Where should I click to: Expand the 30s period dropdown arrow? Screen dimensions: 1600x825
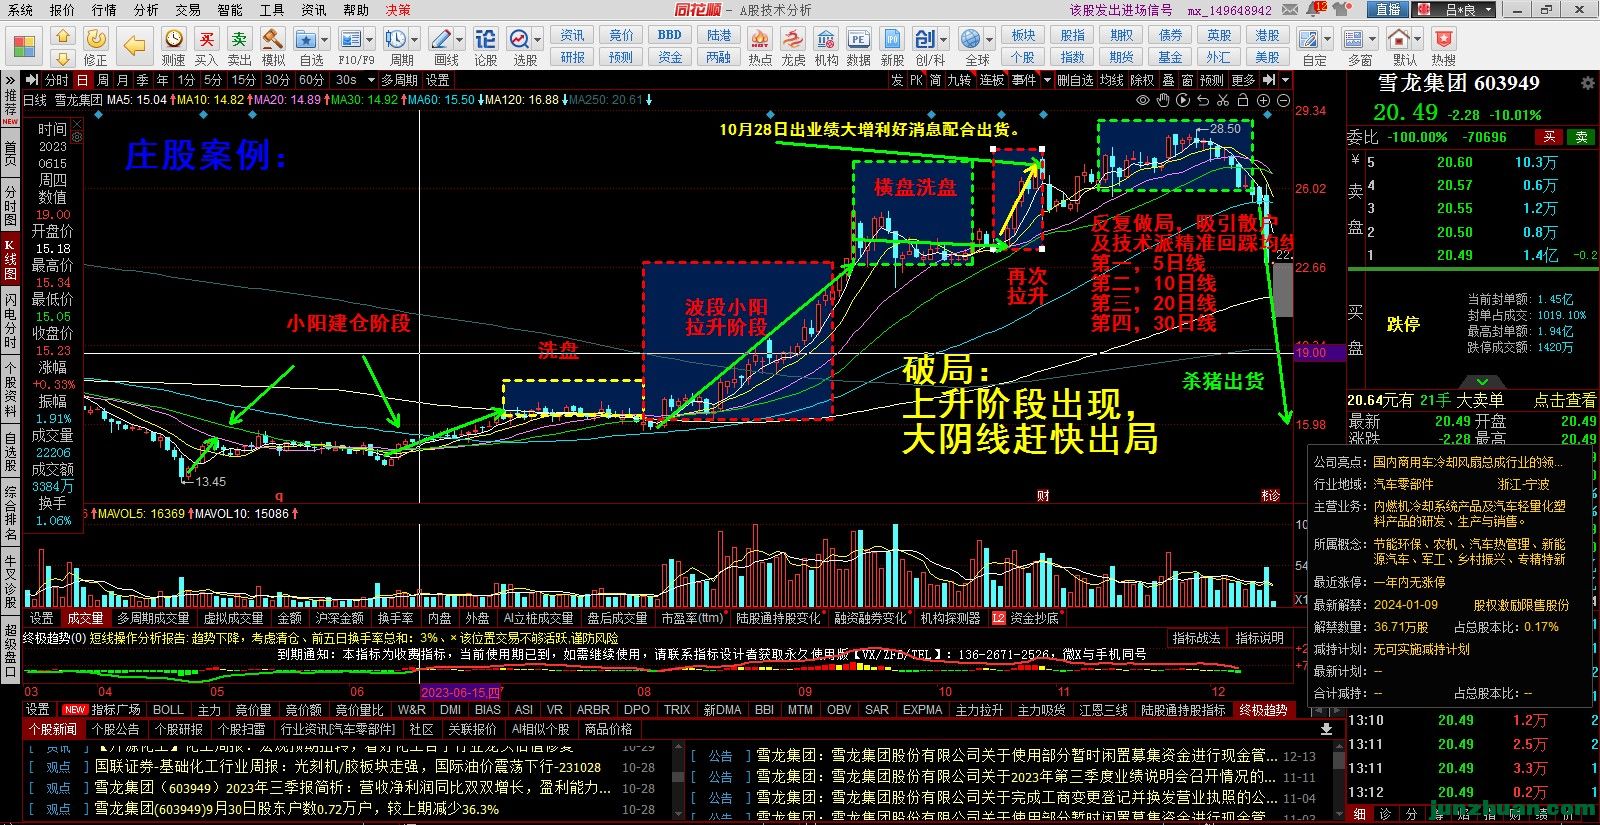click(369, 80)
